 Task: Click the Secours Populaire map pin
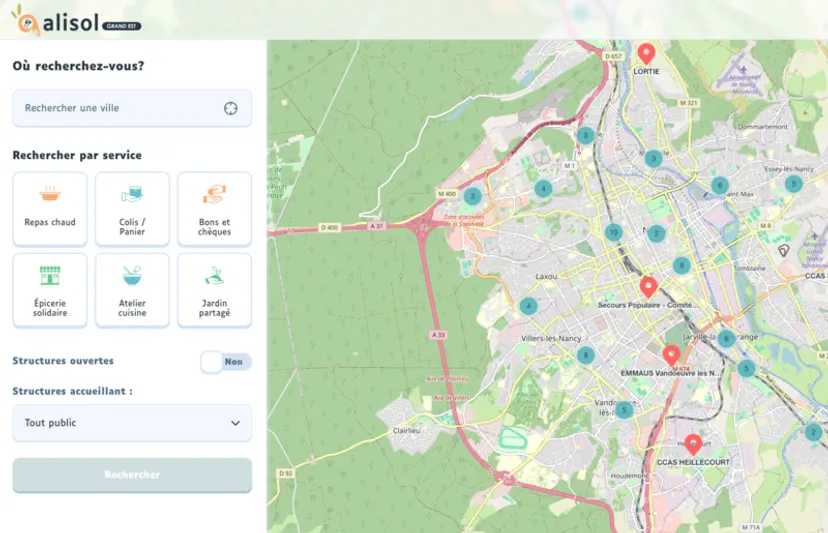[648, 287]
